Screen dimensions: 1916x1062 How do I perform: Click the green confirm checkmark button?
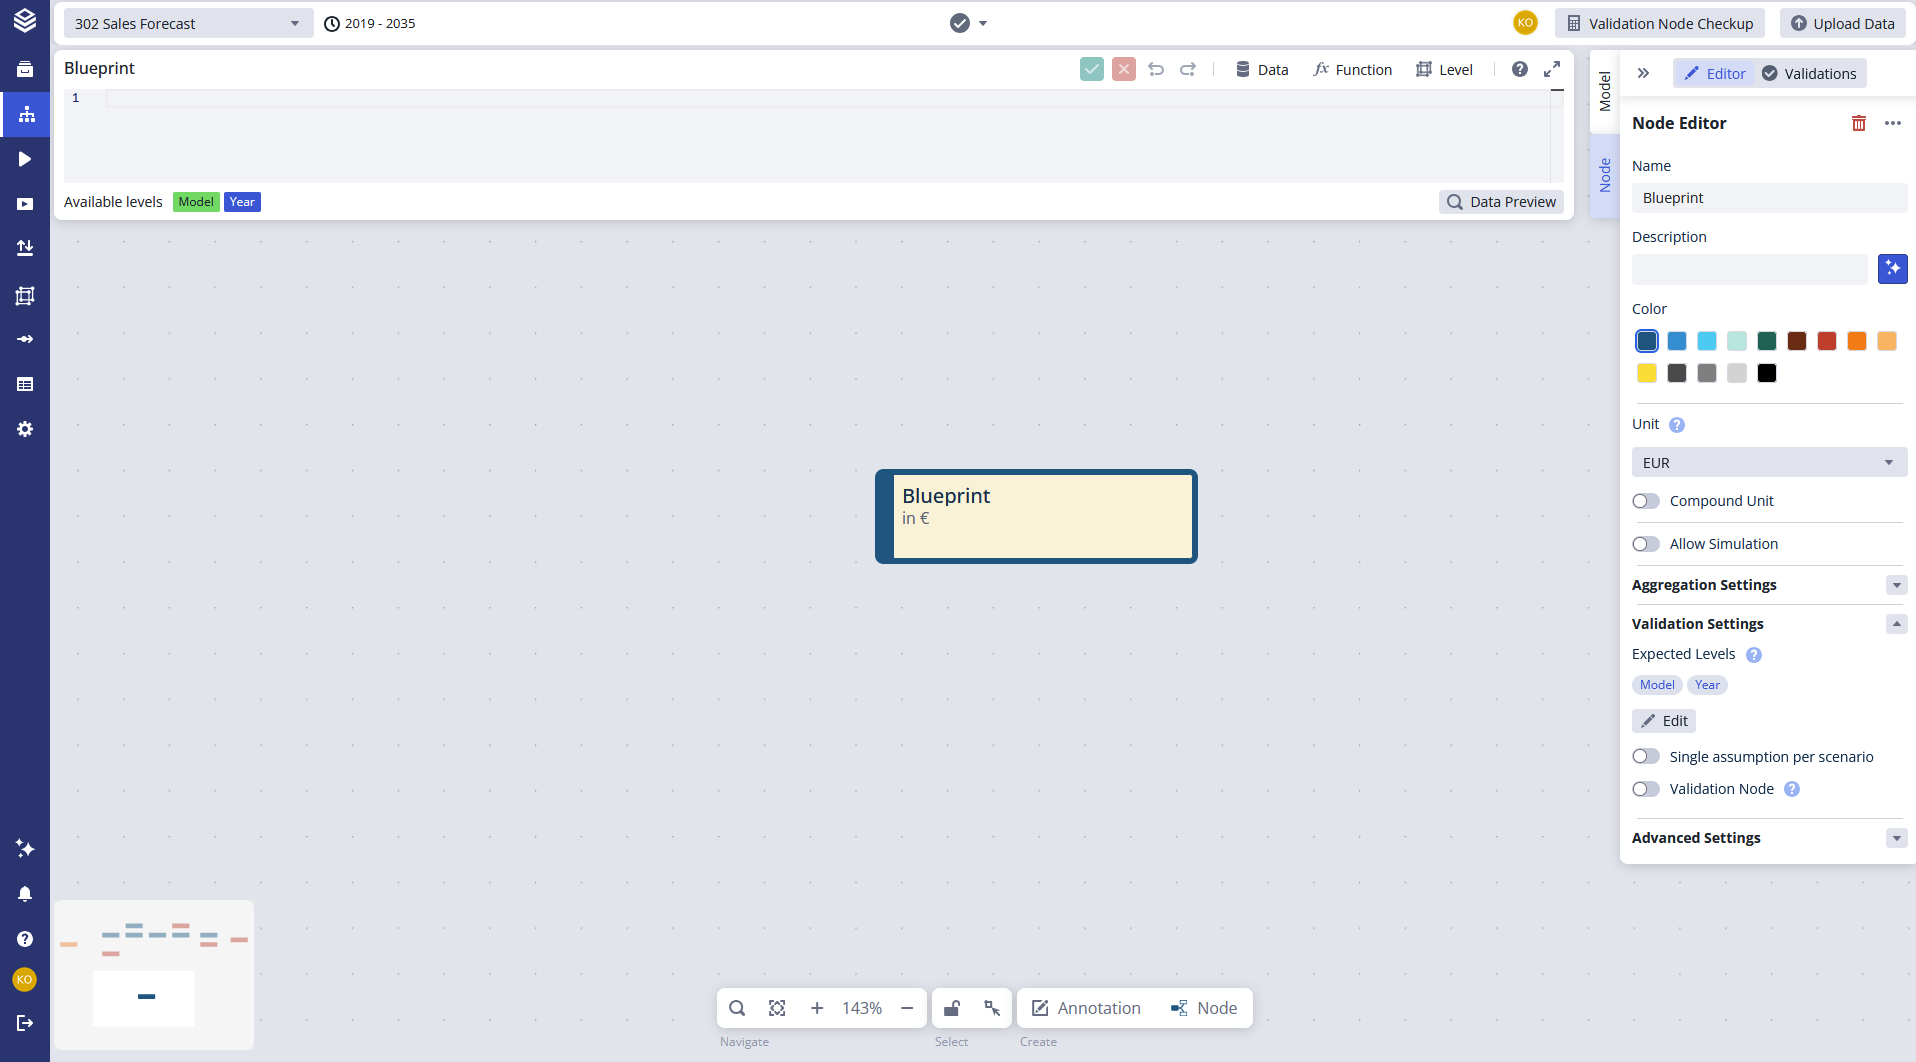1092,69
